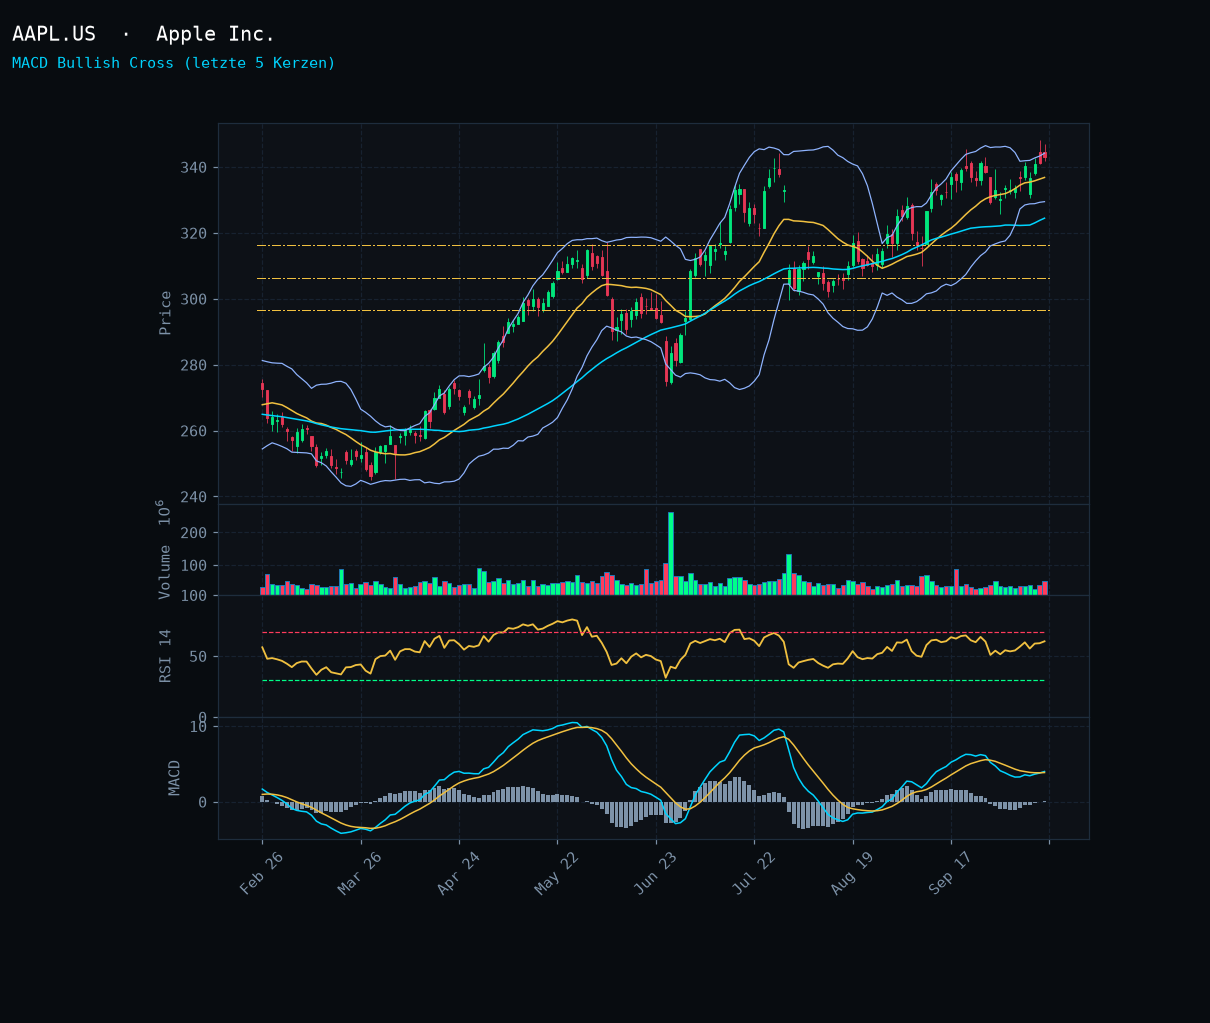The width and height of the screenshot is (1210, 1023).
Task: Click the 320 price tick label
Action: (193, 233)
